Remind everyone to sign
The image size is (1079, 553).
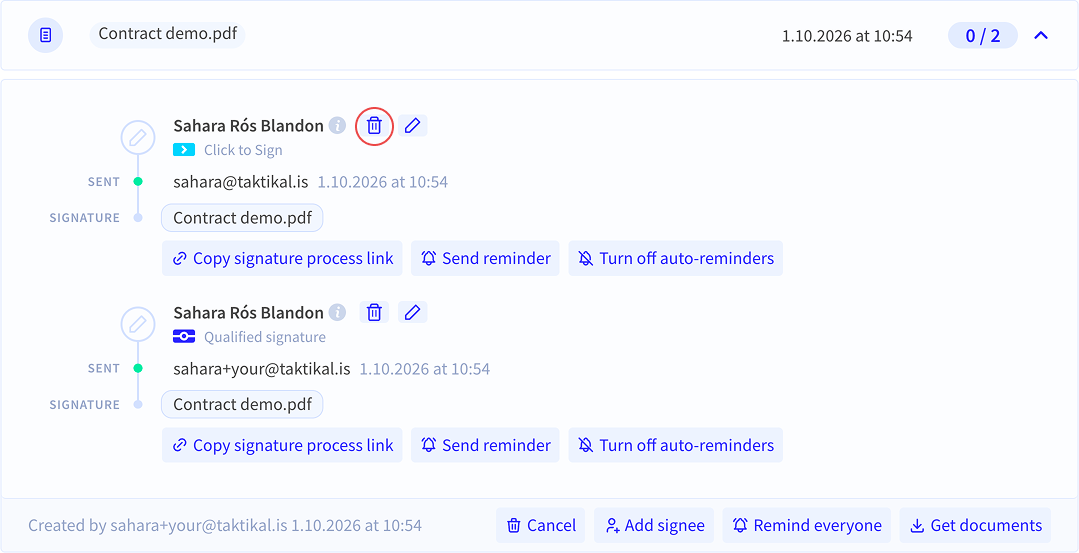pos(807,525)
